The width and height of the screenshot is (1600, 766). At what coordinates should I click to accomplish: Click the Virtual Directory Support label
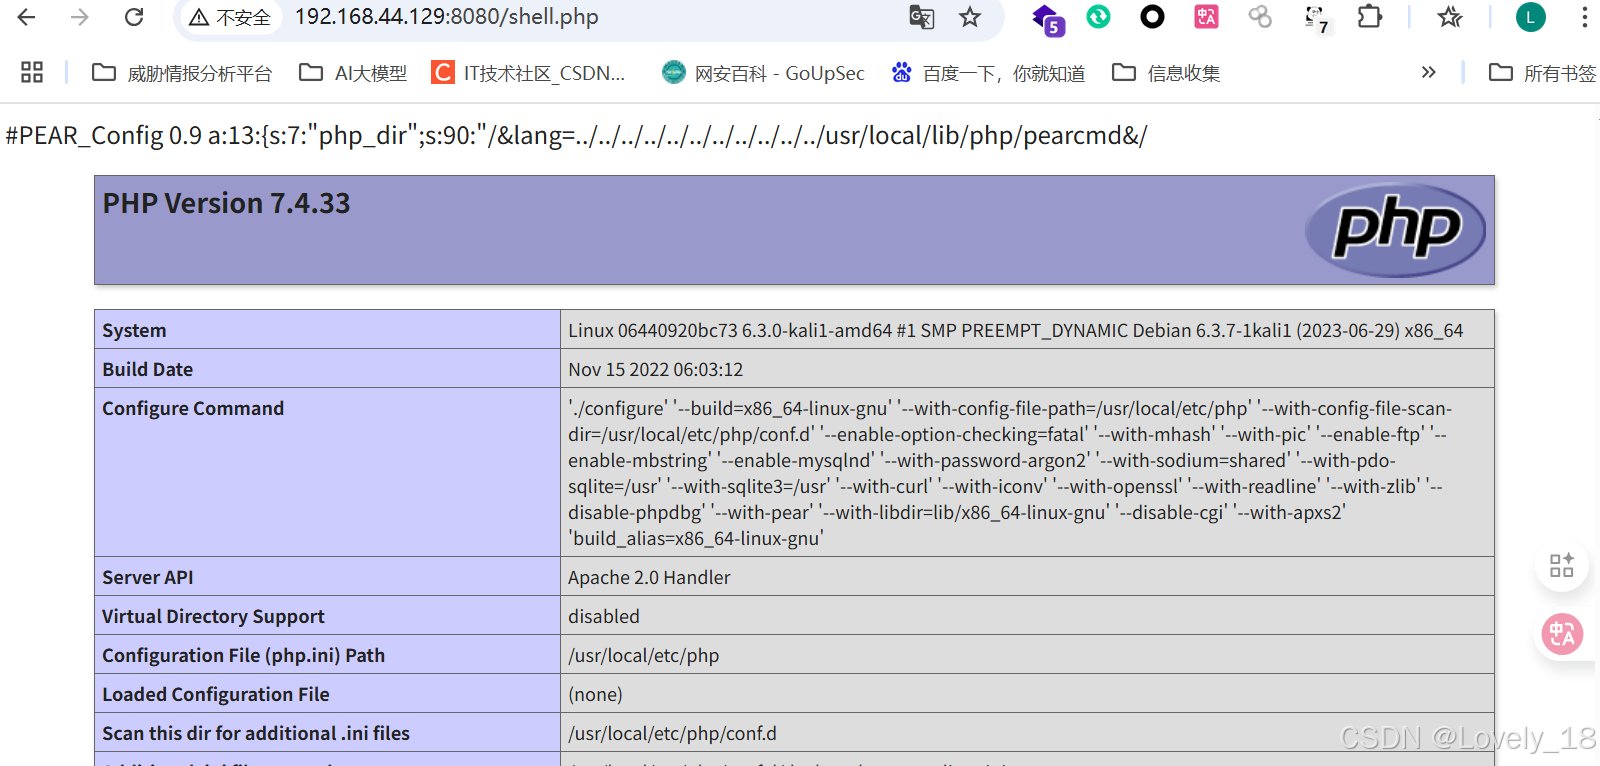[213, 616]
